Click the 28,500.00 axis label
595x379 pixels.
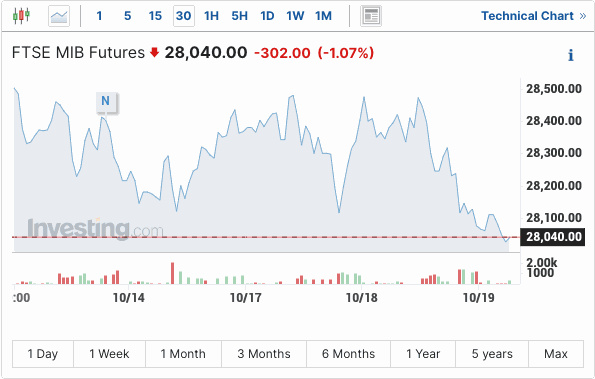coord(554,89)
